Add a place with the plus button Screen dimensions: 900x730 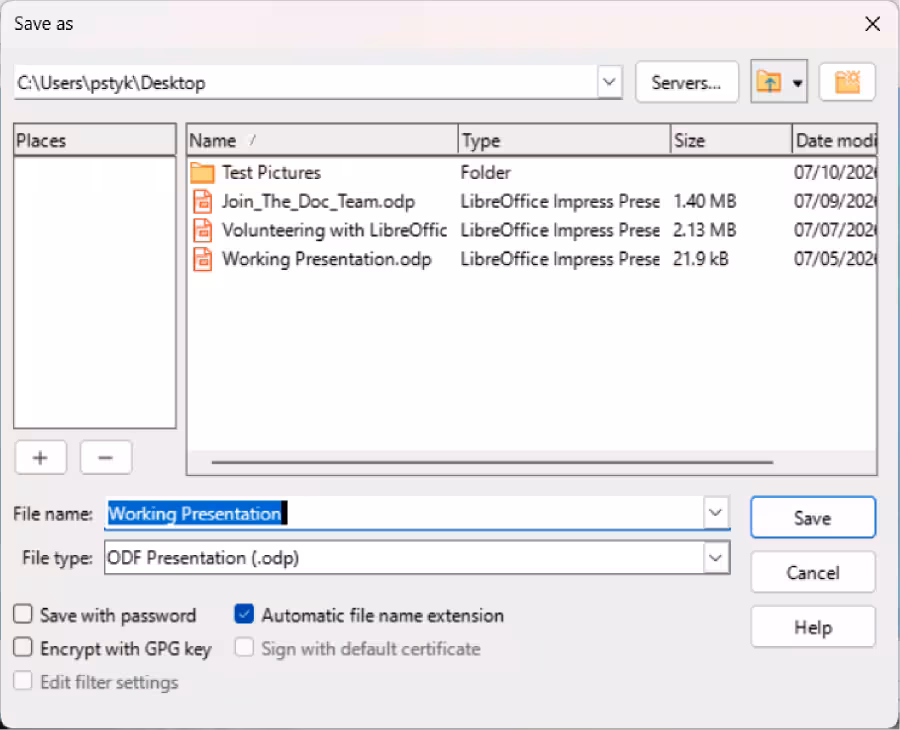coord(41,457)
